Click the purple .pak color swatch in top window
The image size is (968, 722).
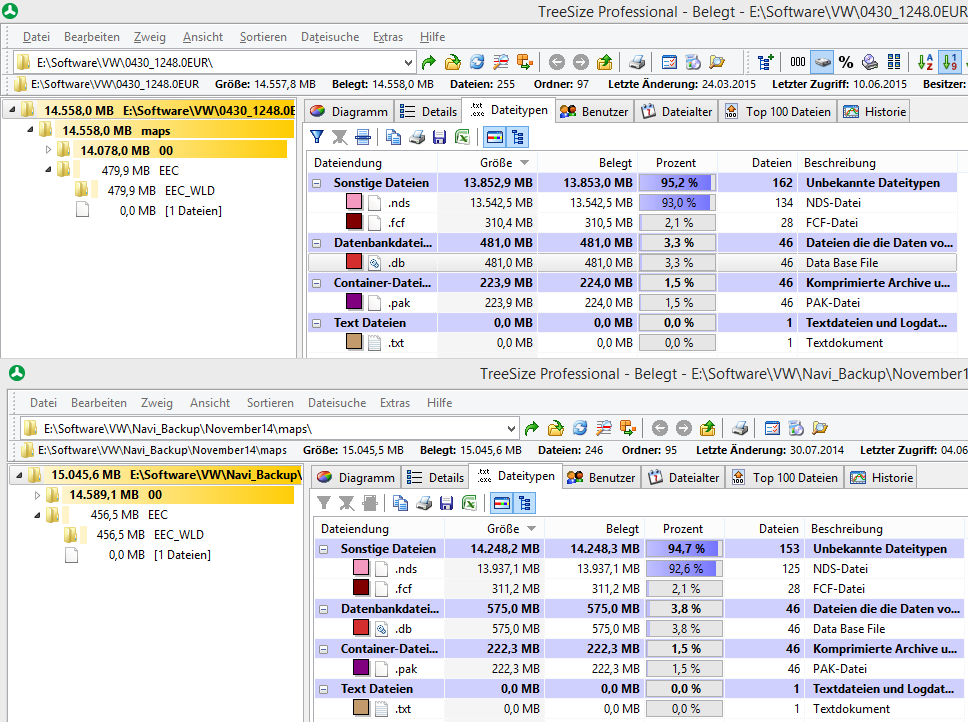354,302
